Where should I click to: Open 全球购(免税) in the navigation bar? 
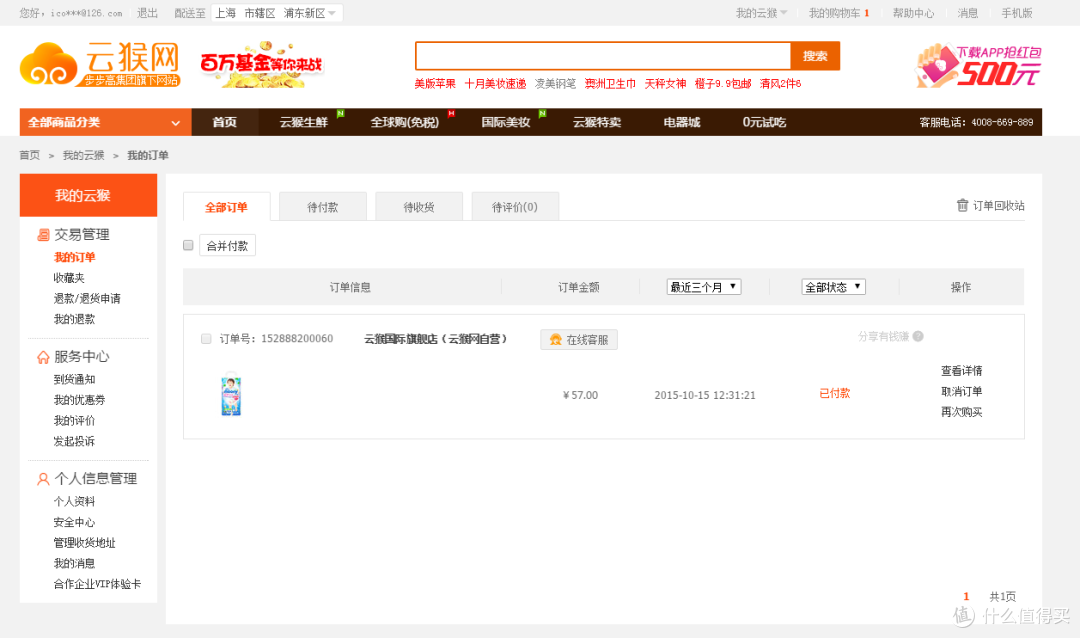point(404,122)
